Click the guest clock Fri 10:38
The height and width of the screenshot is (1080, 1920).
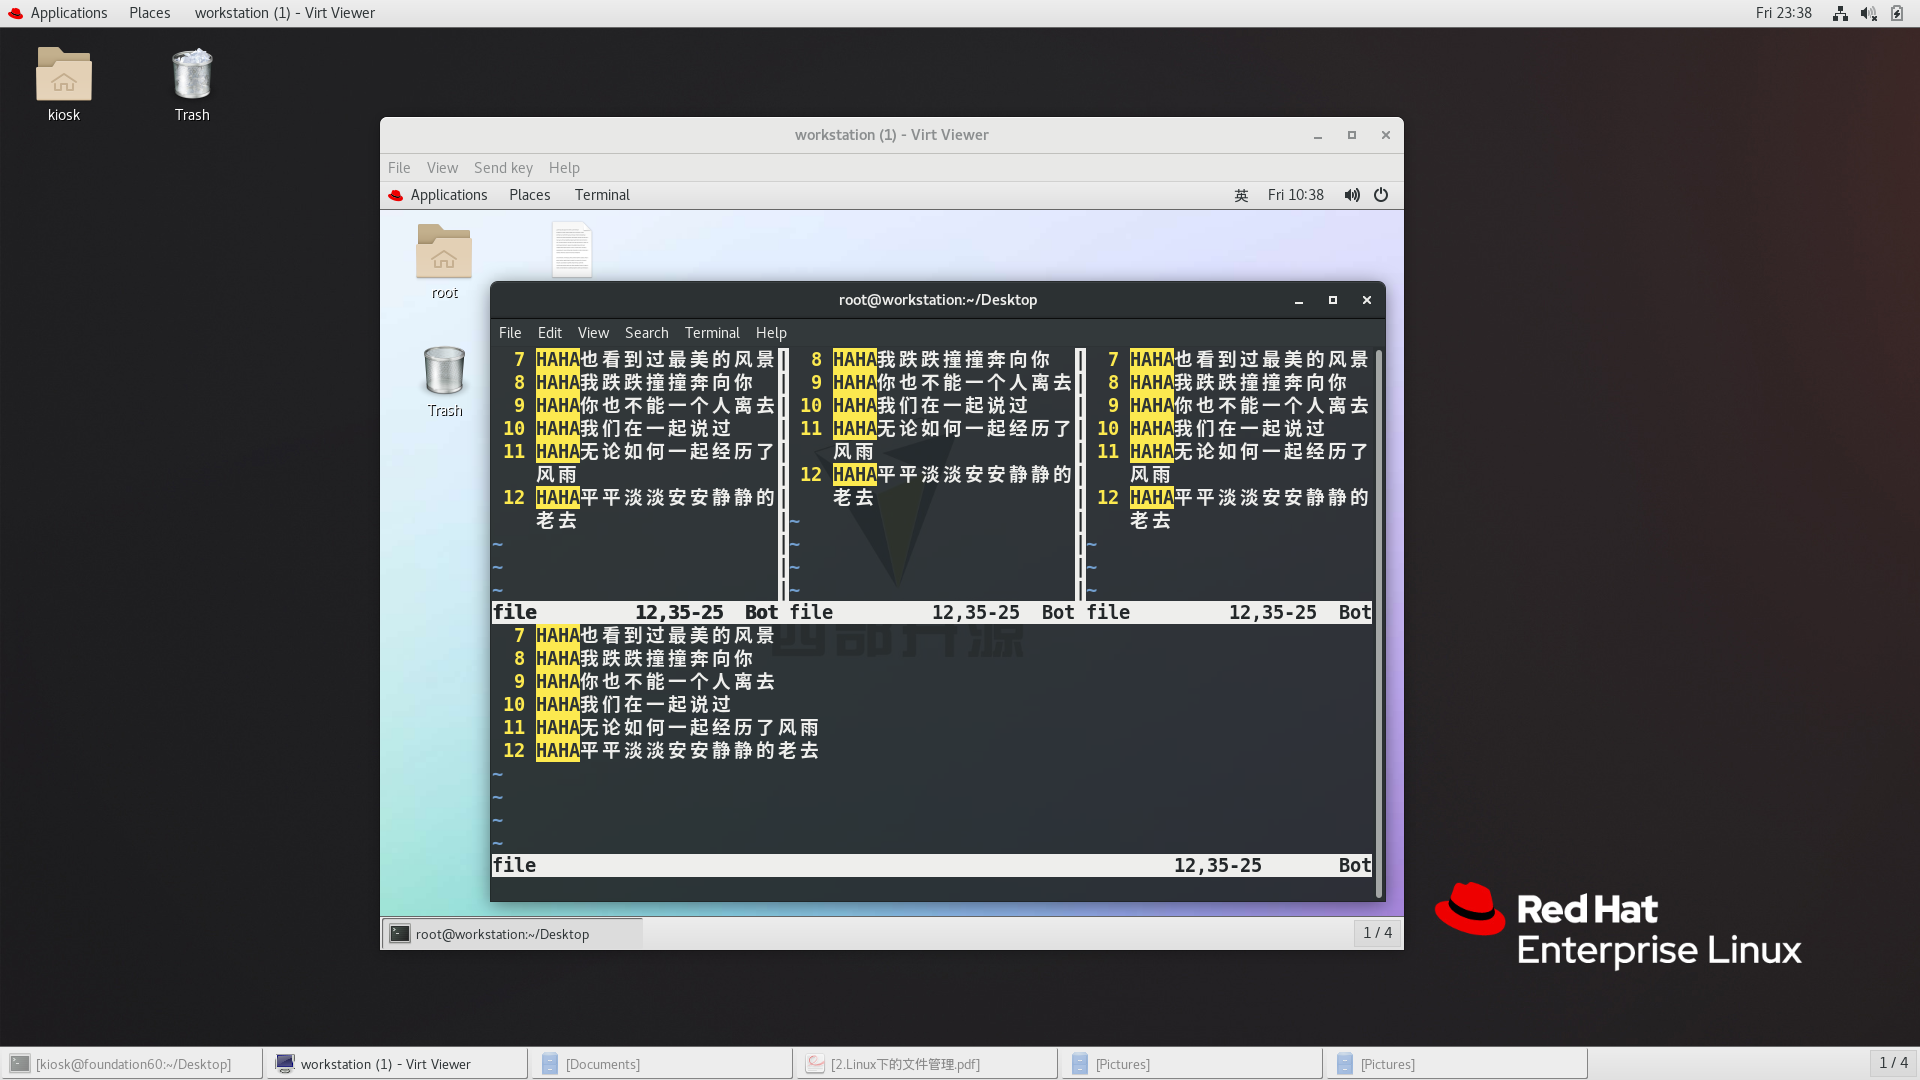pos(1295,195)
